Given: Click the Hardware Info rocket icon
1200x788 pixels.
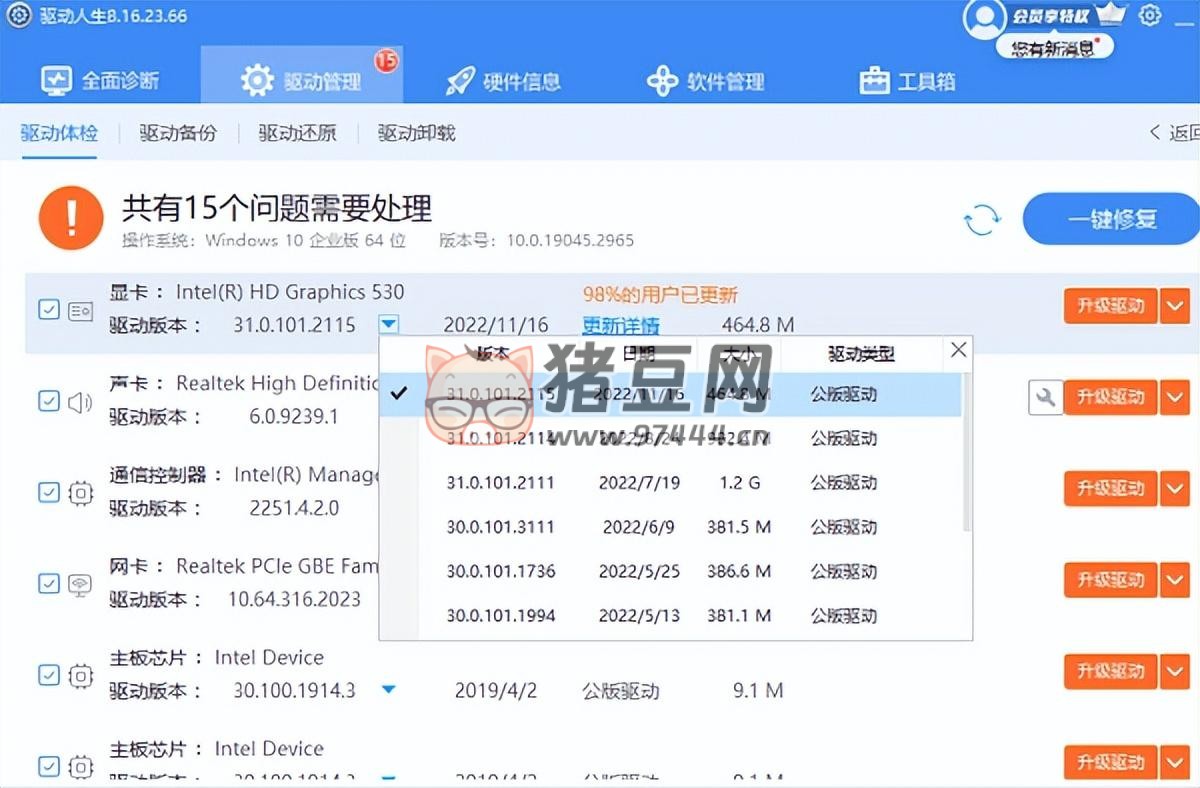Looking at the screenshot, I should [460, 81].
